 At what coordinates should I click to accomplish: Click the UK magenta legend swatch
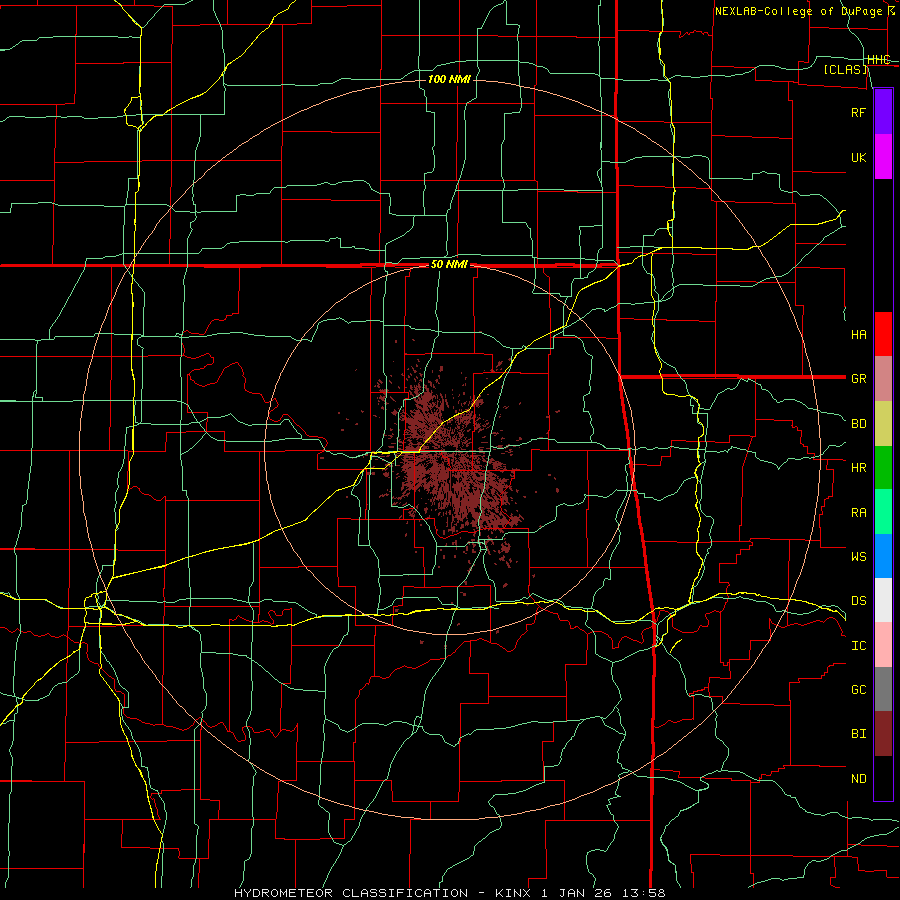coord(883,157)
